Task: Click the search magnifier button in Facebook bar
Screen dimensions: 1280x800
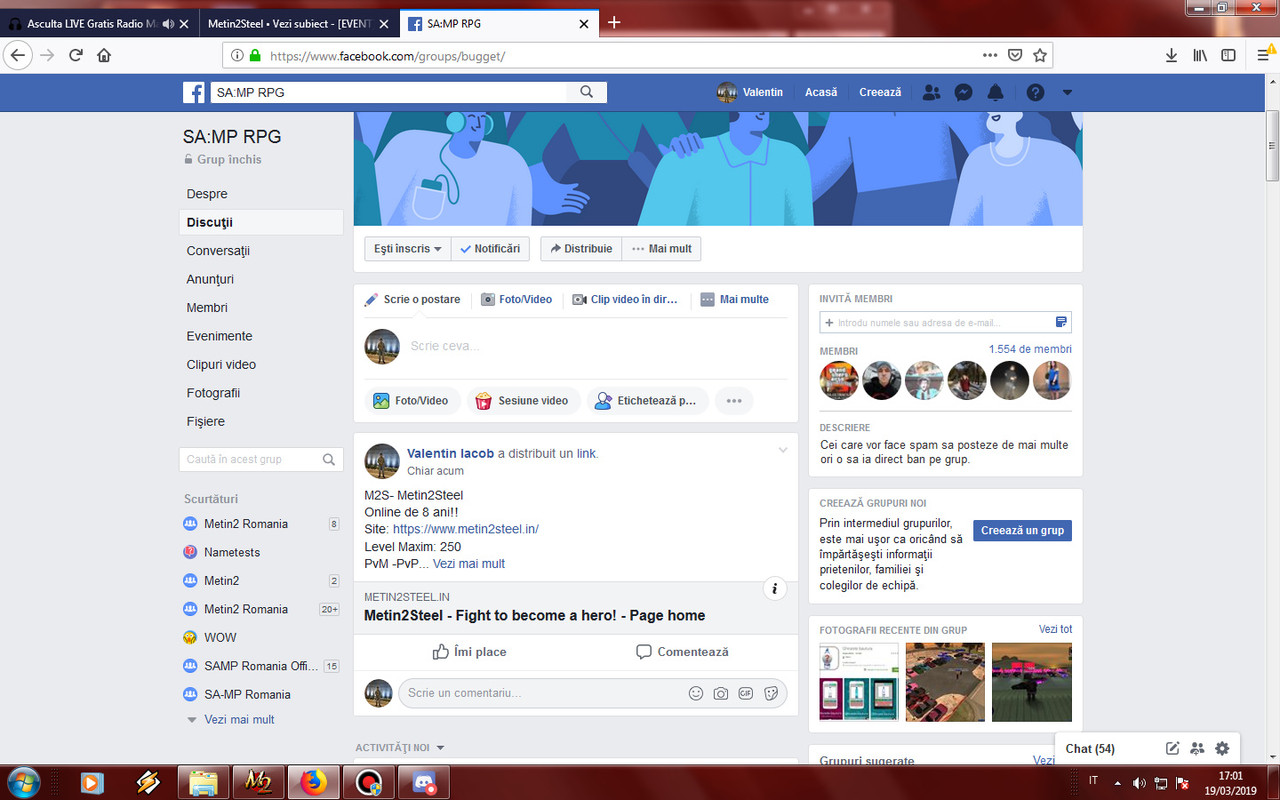Action: [587, 92]
